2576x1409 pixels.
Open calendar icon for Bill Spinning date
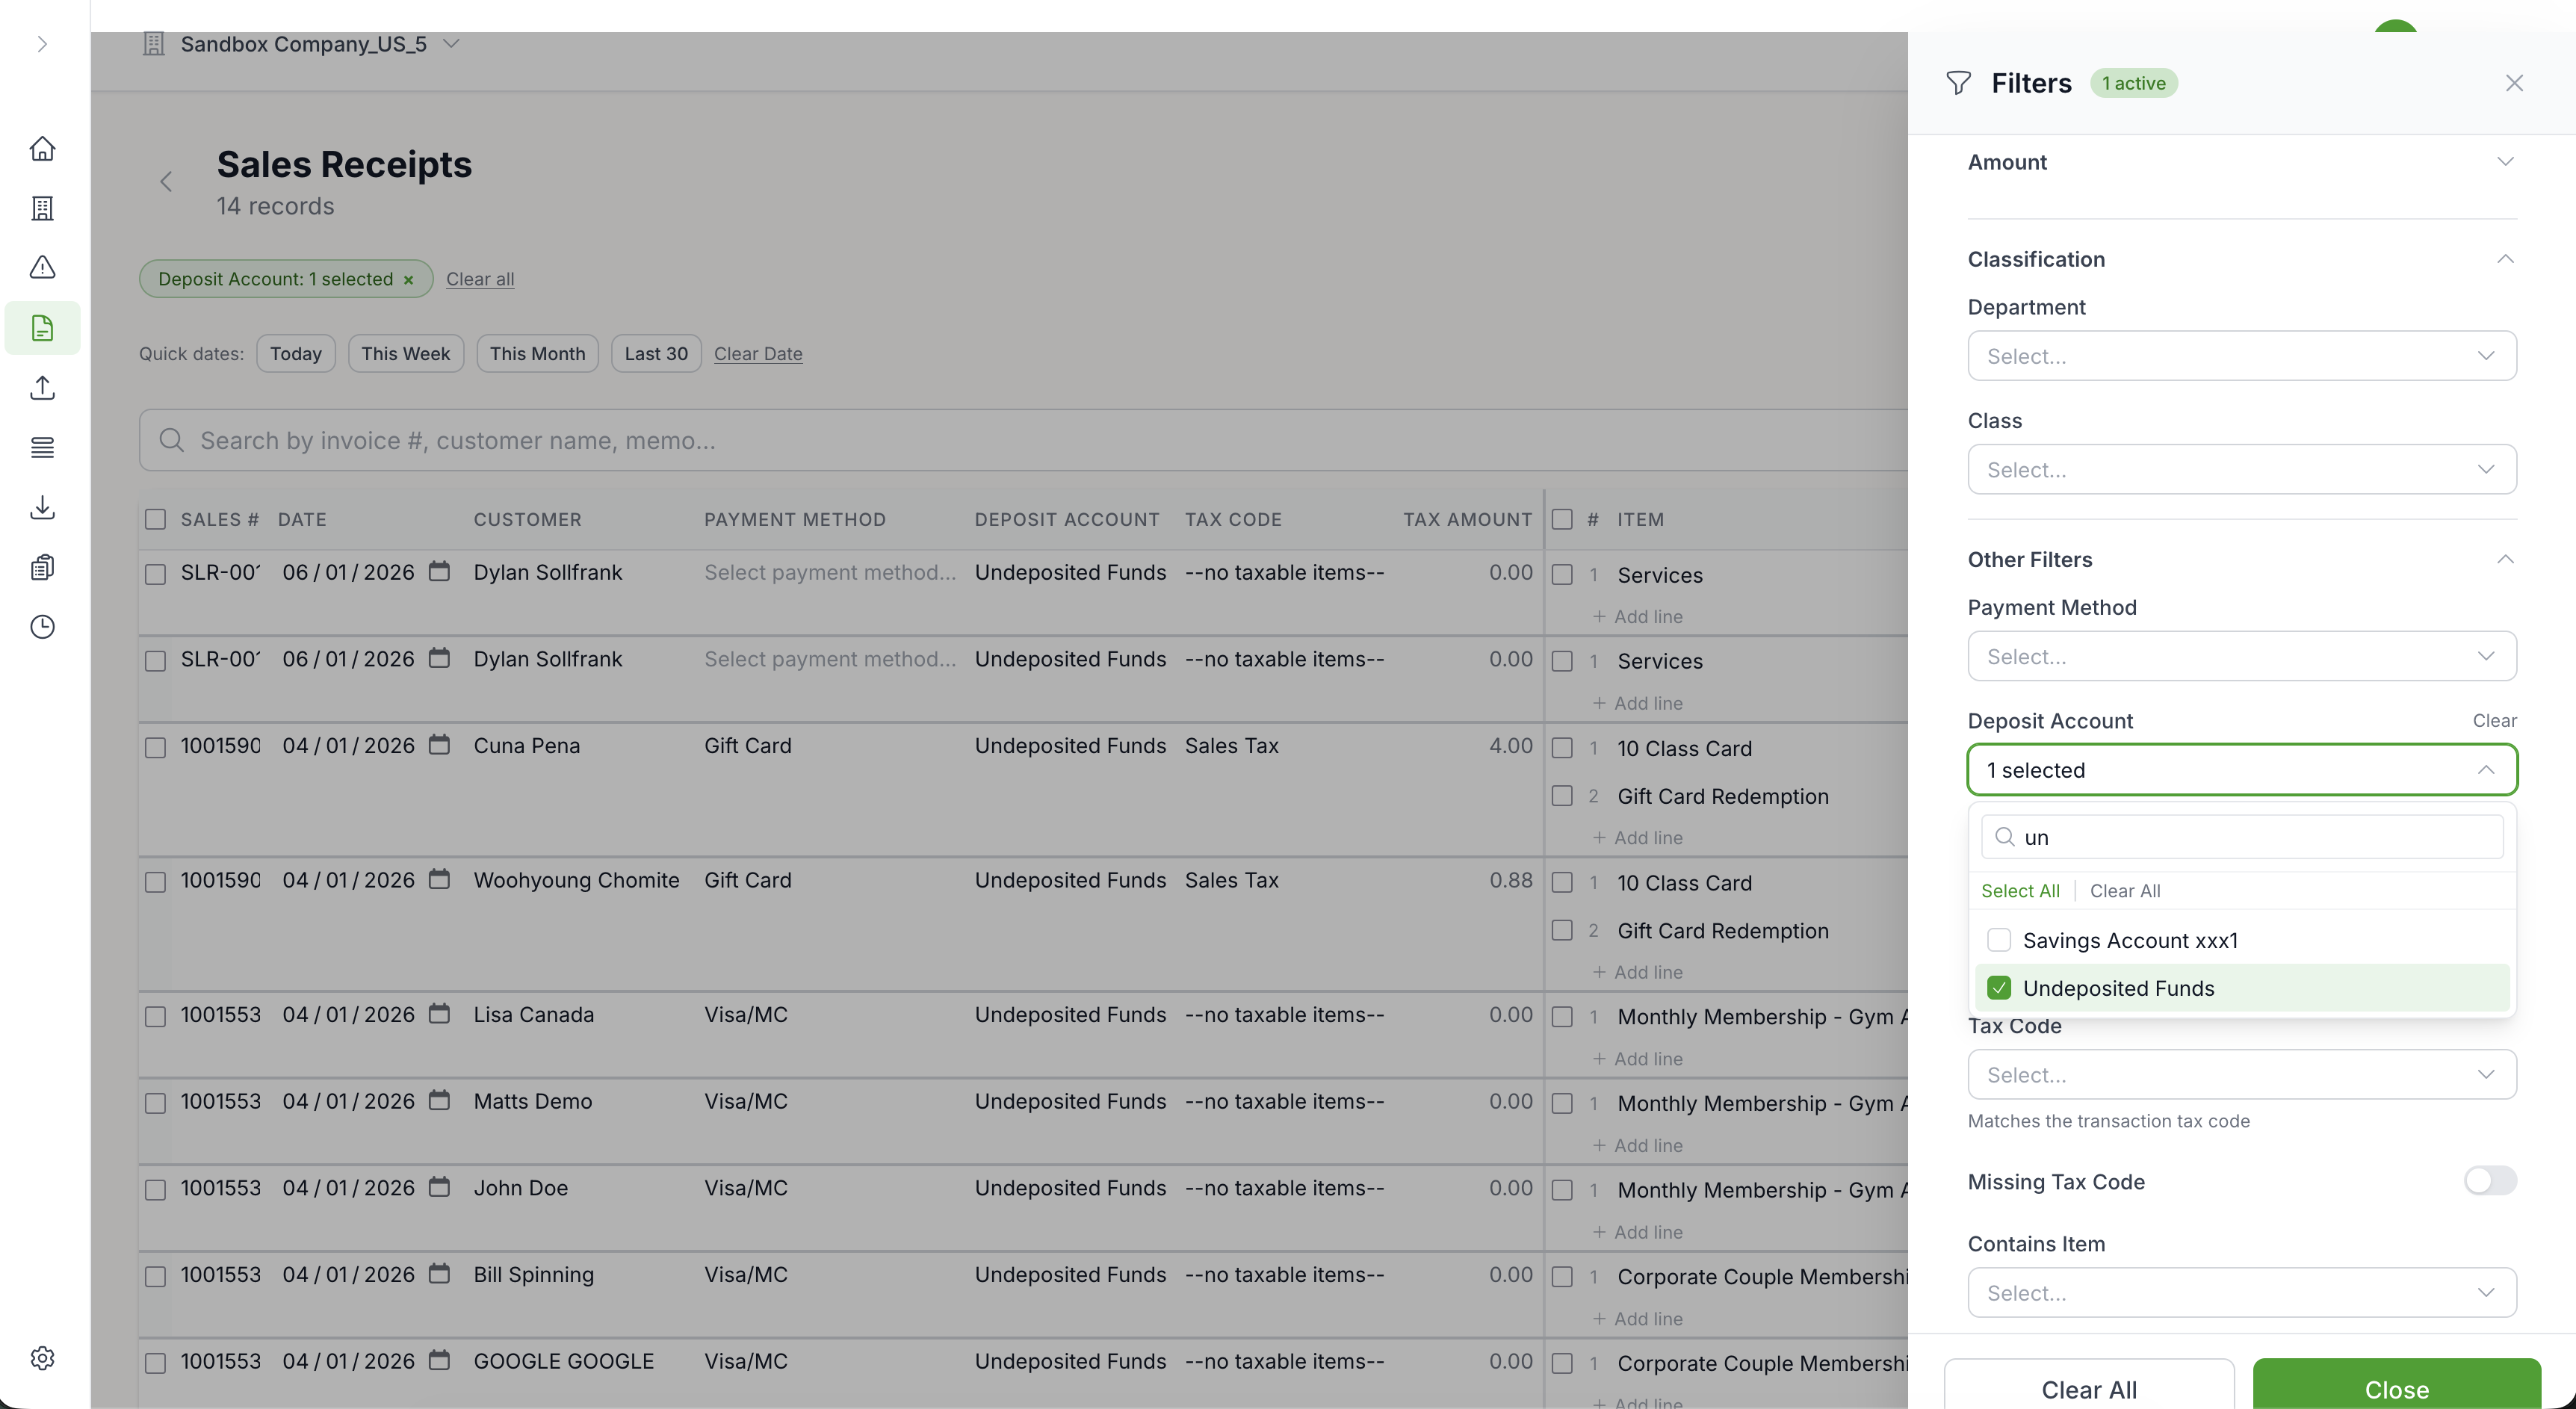tap(439, 1274)
